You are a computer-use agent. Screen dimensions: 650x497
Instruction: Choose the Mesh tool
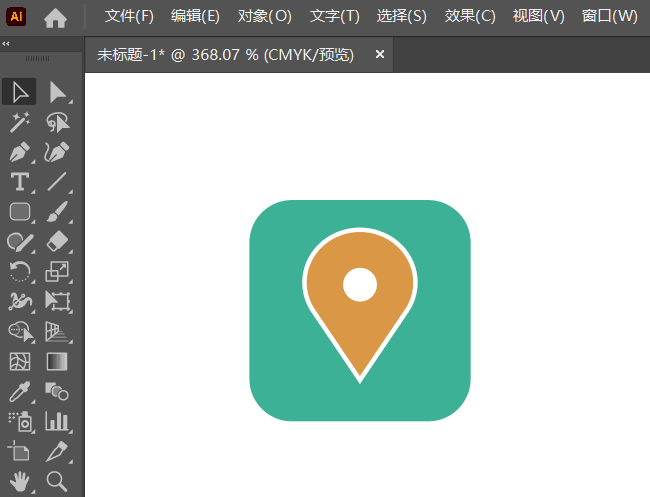point(19,361)
